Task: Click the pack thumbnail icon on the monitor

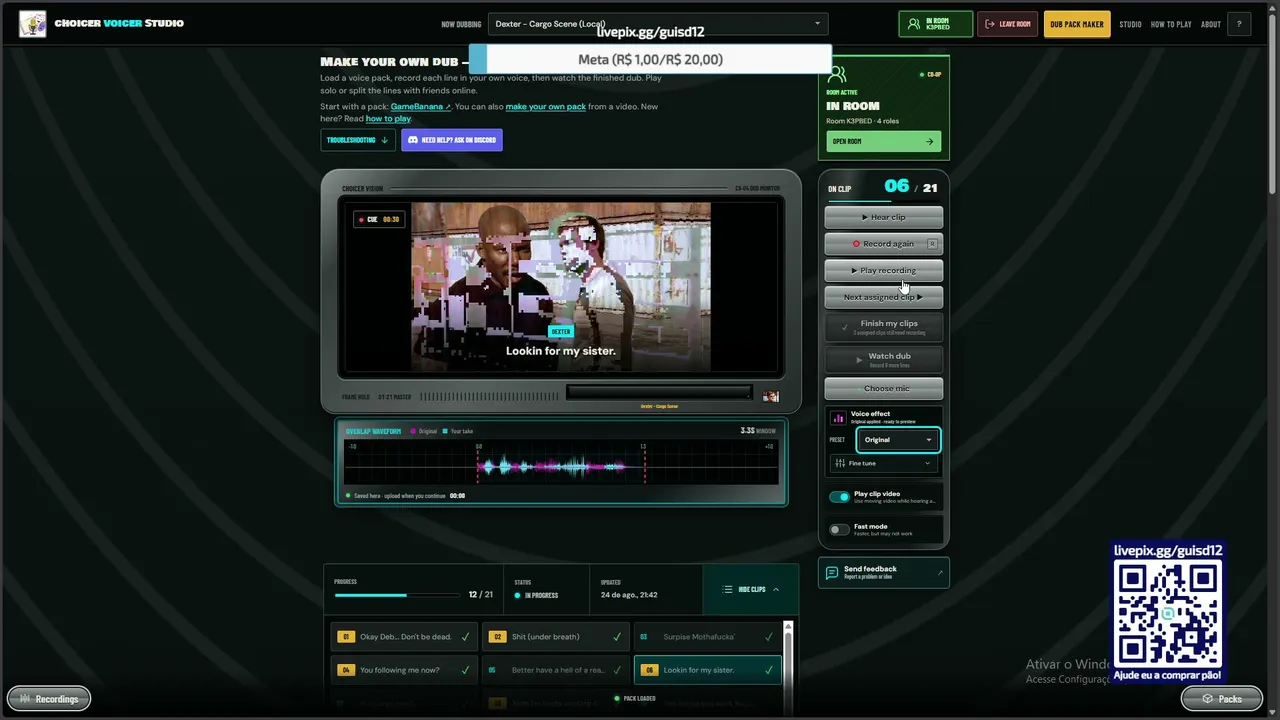Action: [x=770, y=397]
